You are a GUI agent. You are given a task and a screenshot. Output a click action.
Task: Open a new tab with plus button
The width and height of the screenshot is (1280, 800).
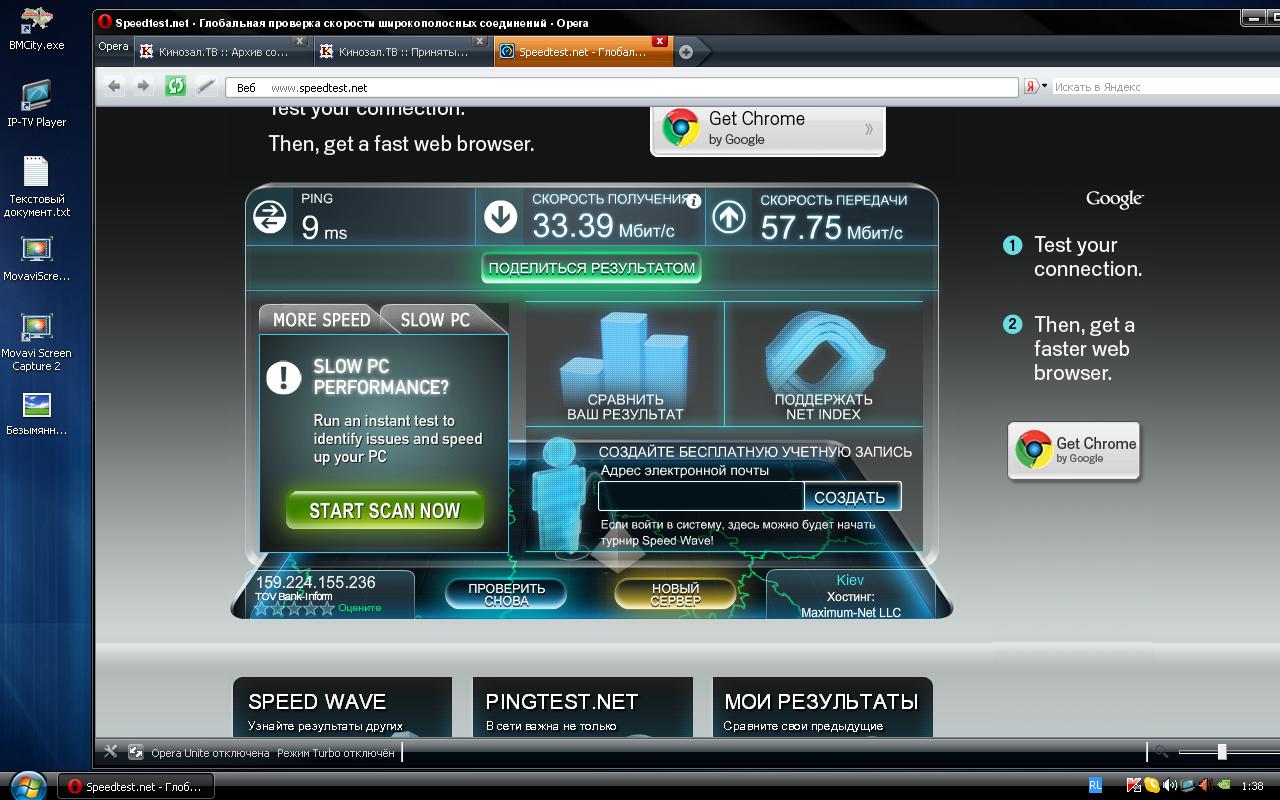[x=686, y=52]
